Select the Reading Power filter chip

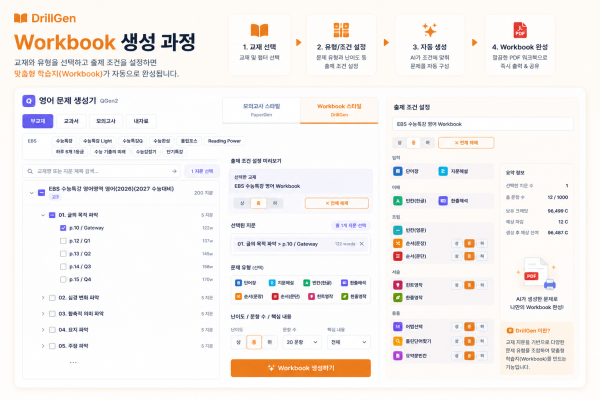(224, 141)
